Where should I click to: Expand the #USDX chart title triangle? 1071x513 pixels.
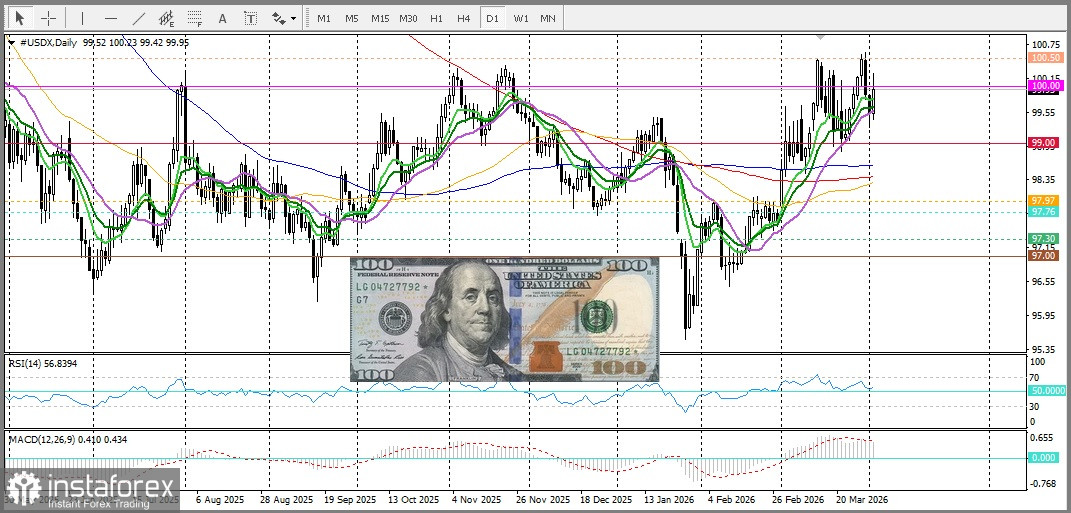(11, 43)
